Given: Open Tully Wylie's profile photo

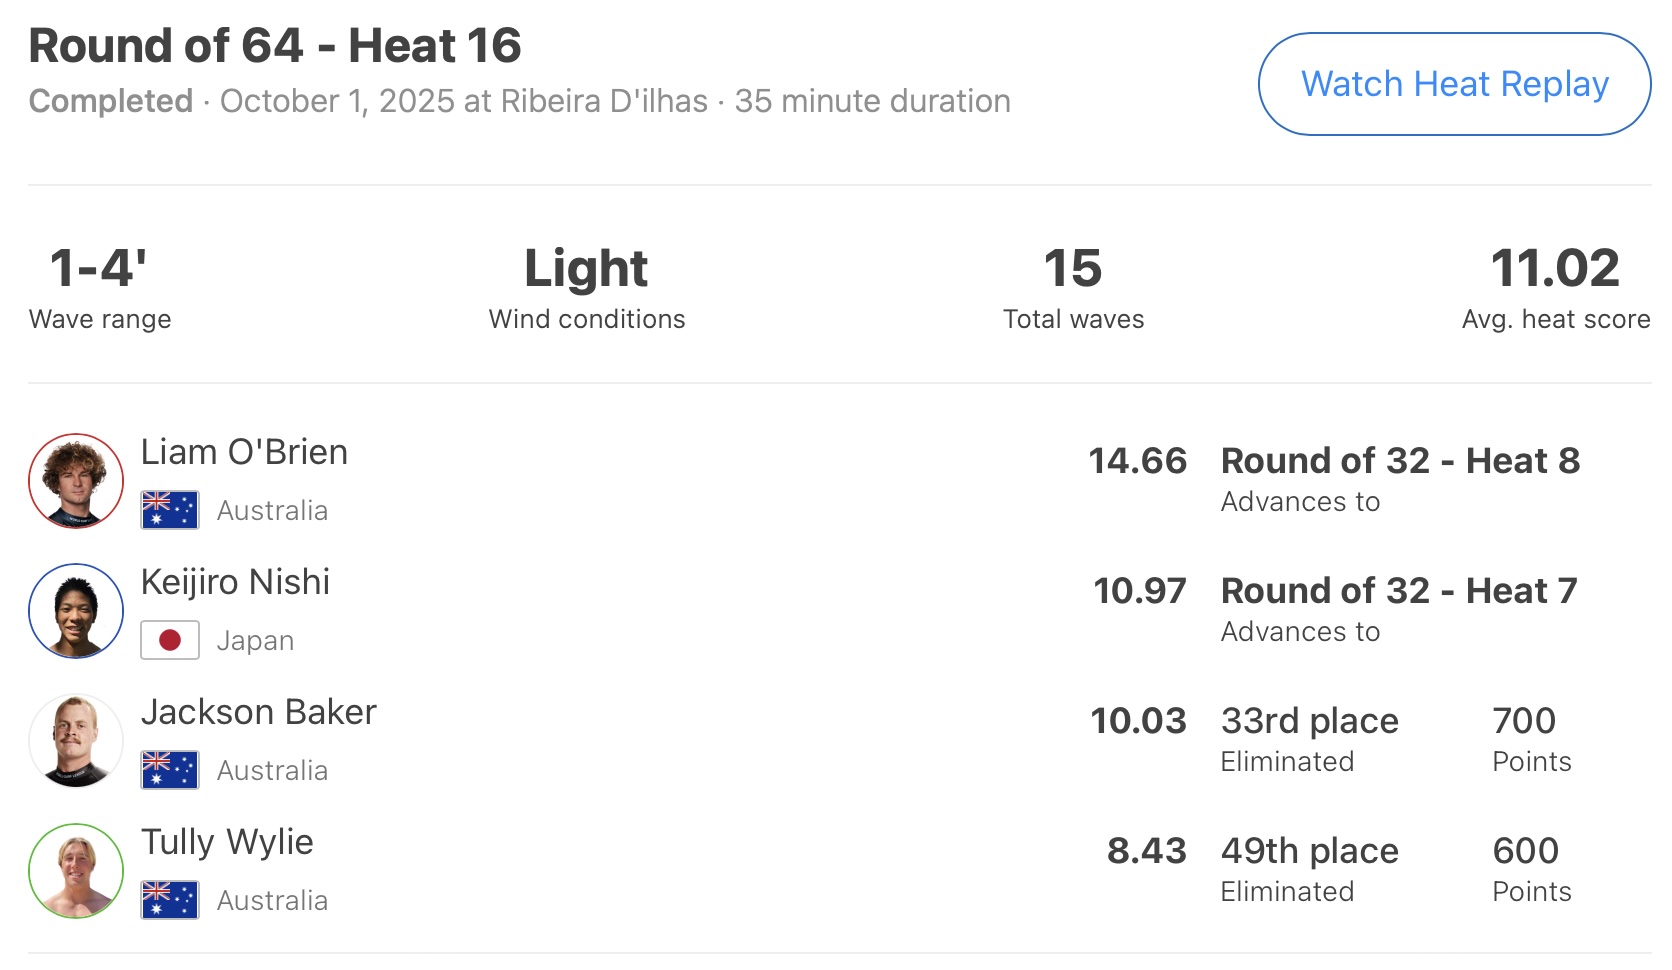Looking at the screenshot, I should (76, 871).
